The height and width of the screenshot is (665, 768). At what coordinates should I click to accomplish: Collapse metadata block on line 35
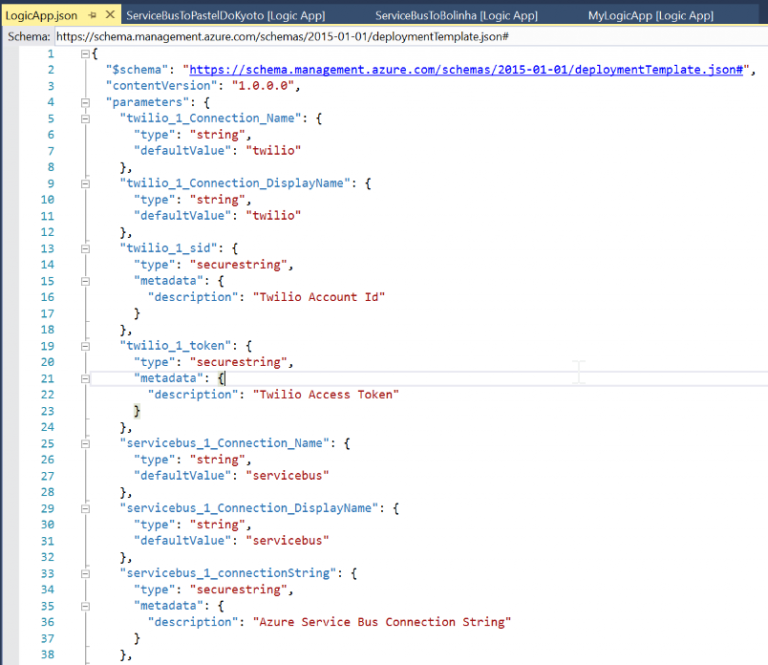[x=85, y=606]
